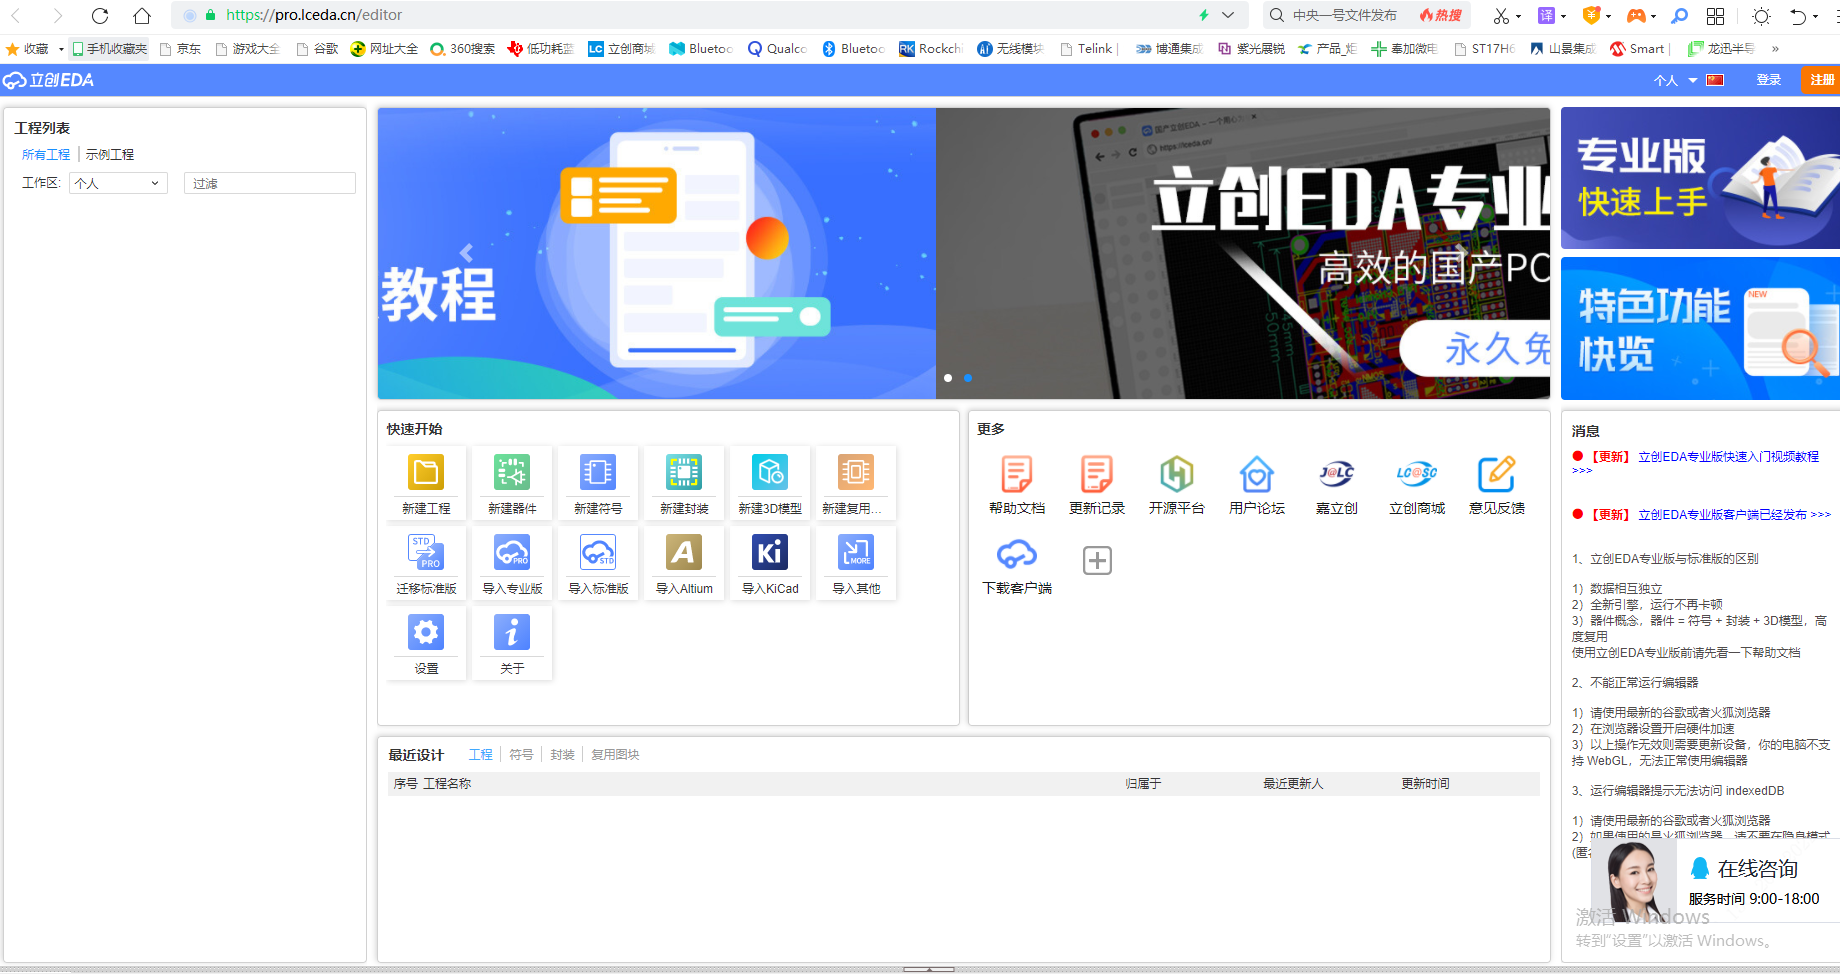Reload the page with browser refresh icon
Screen dimensions: 1840x974
[100, 15]
